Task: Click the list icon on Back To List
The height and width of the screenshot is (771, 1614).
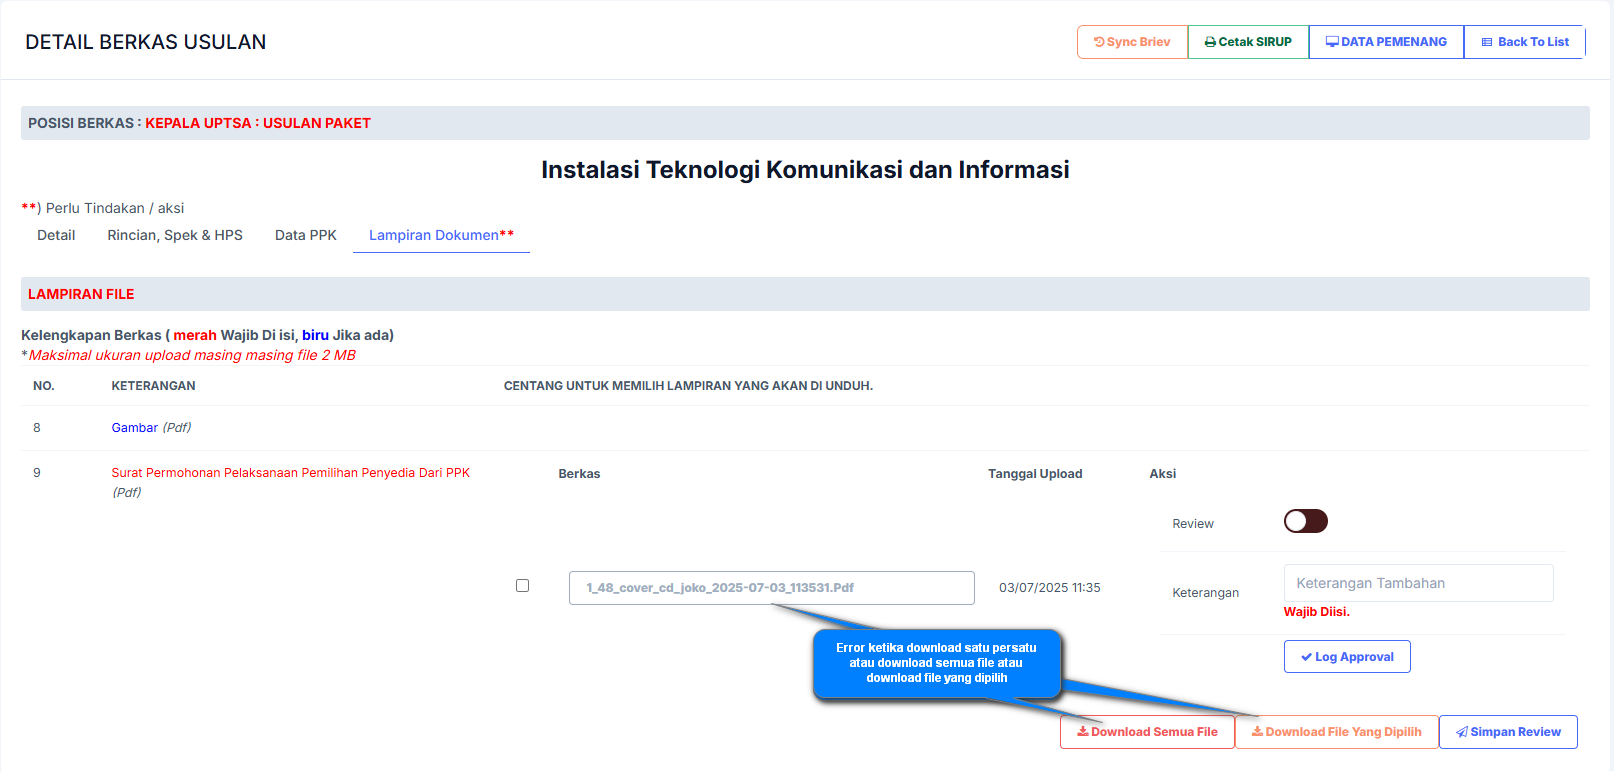Action: click(1487, 42)
